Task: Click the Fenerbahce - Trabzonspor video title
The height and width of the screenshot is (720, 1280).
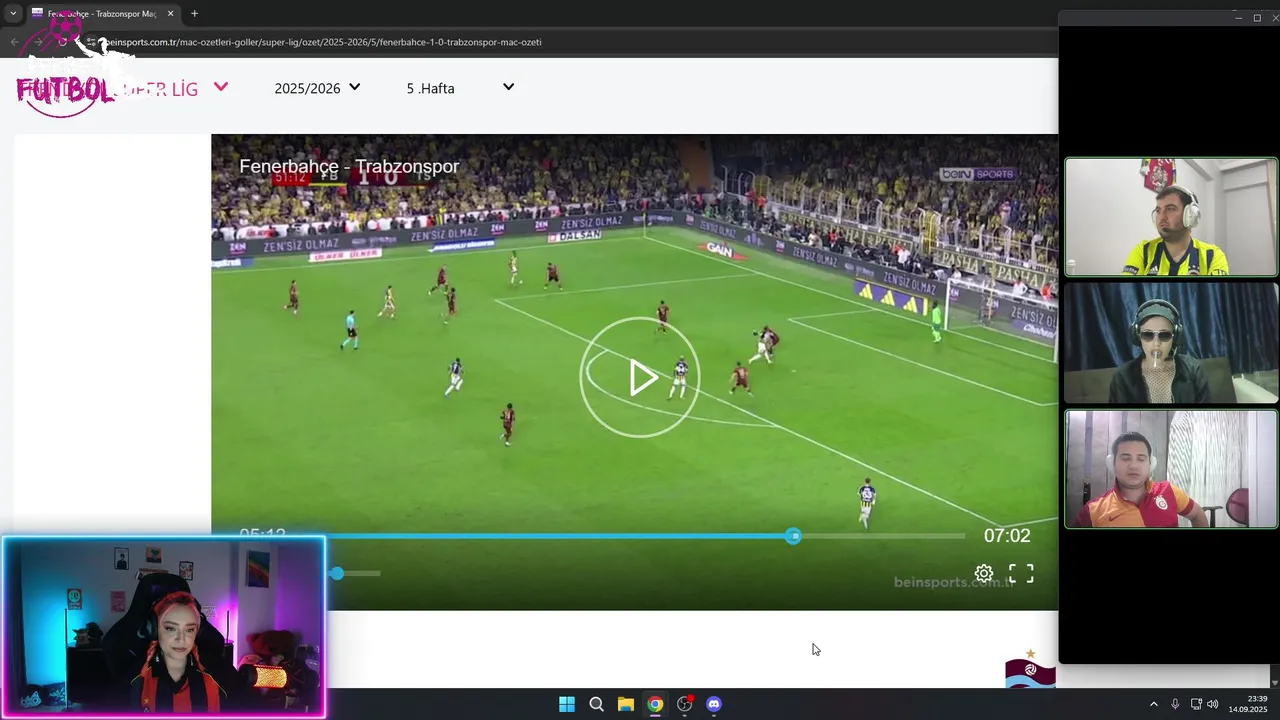Action: pos(349,166)
